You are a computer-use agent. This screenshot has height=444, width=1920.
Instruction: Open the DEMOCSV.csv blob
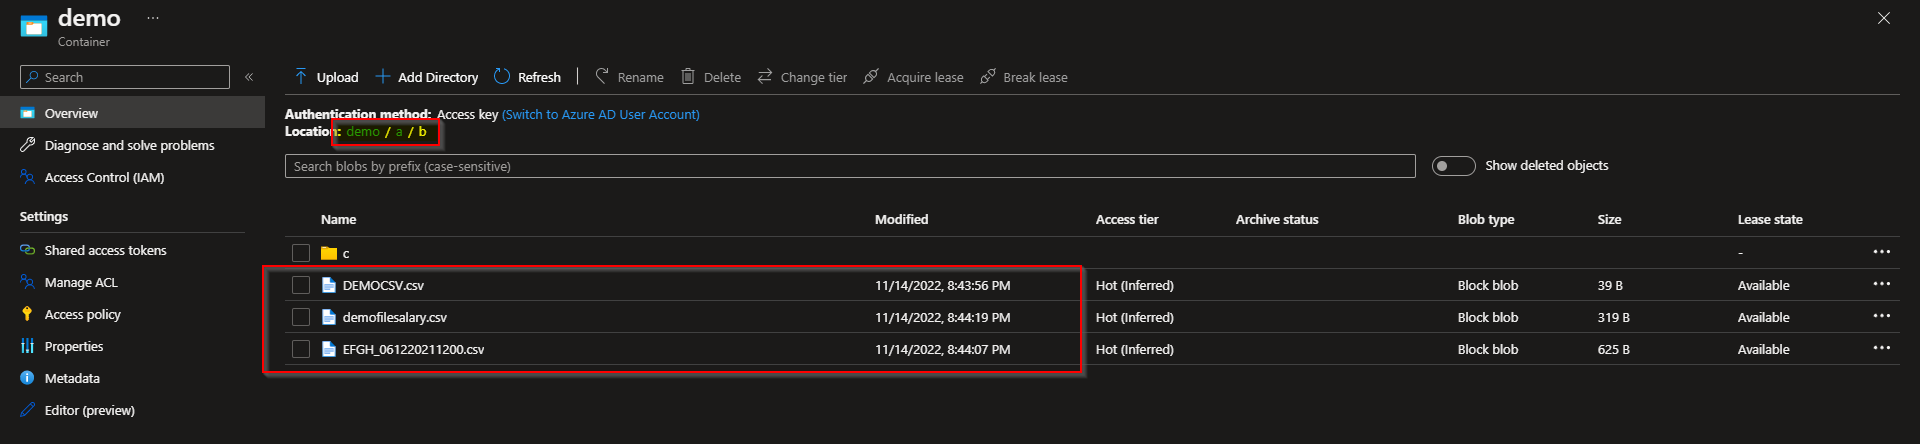coord(383,285)
